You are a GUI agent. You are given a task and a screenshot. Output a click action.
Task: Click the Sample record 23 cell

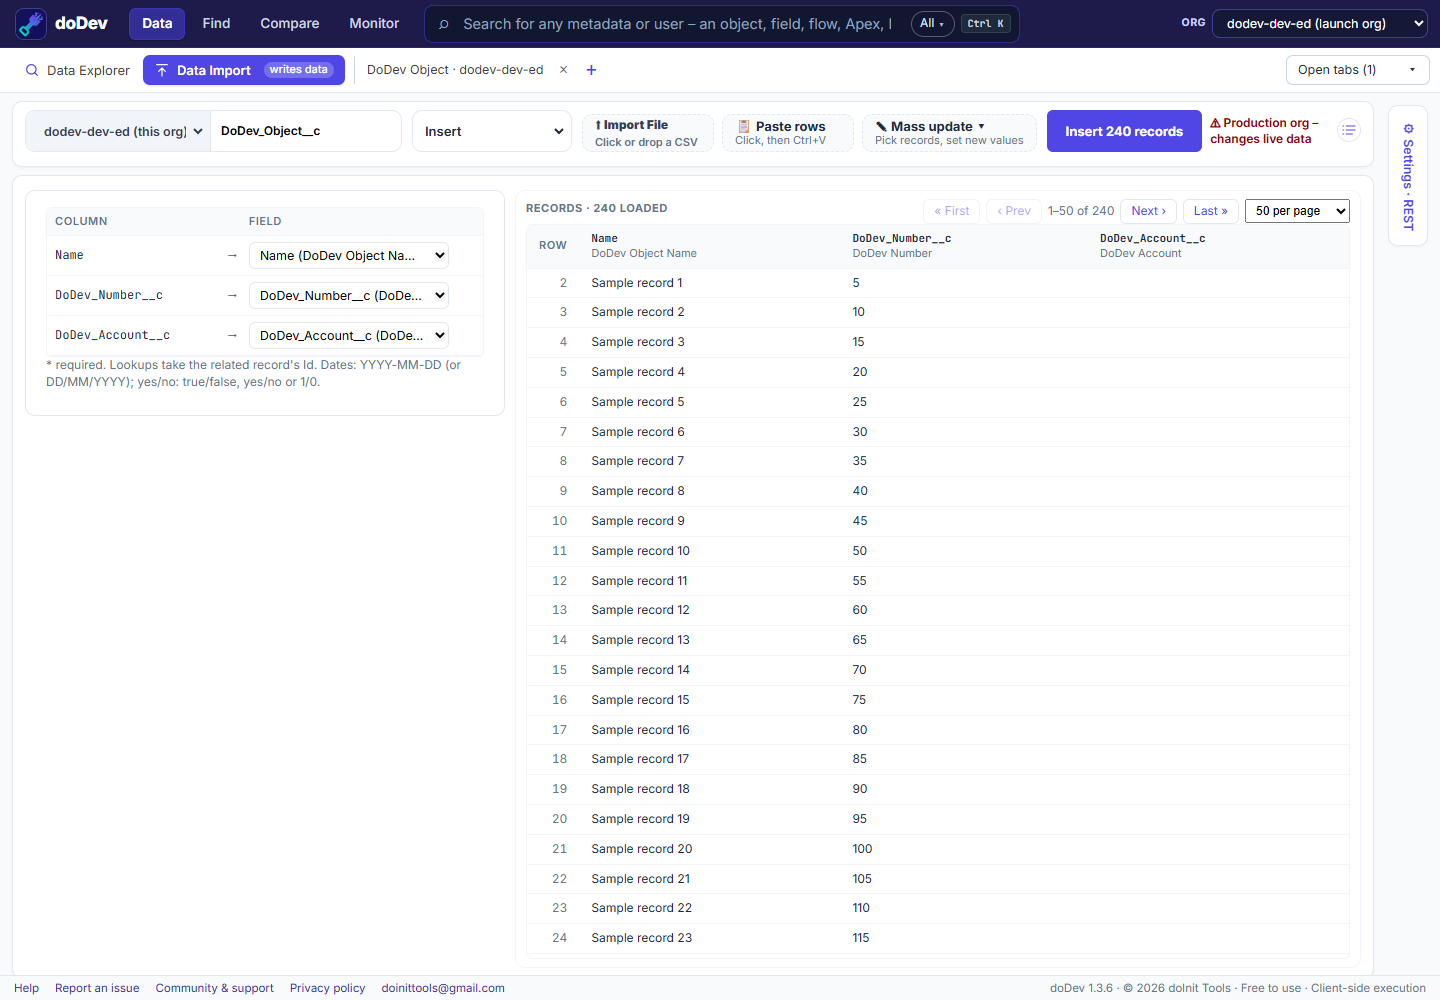coord(641,938)
